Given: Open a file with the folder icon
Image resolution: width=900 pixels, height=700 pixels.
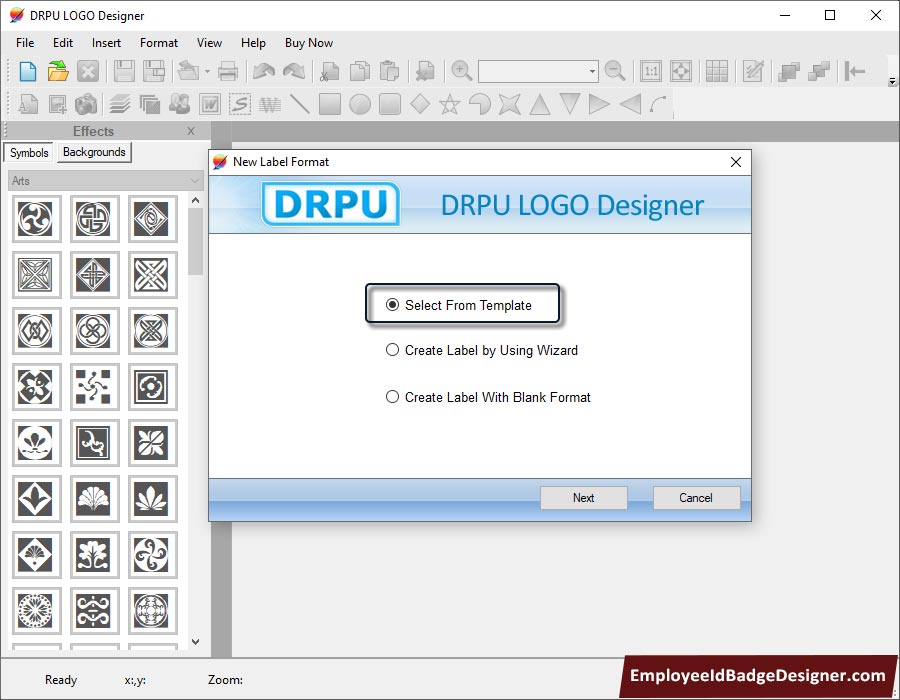Looking at the screenshot, I should 58,72.
